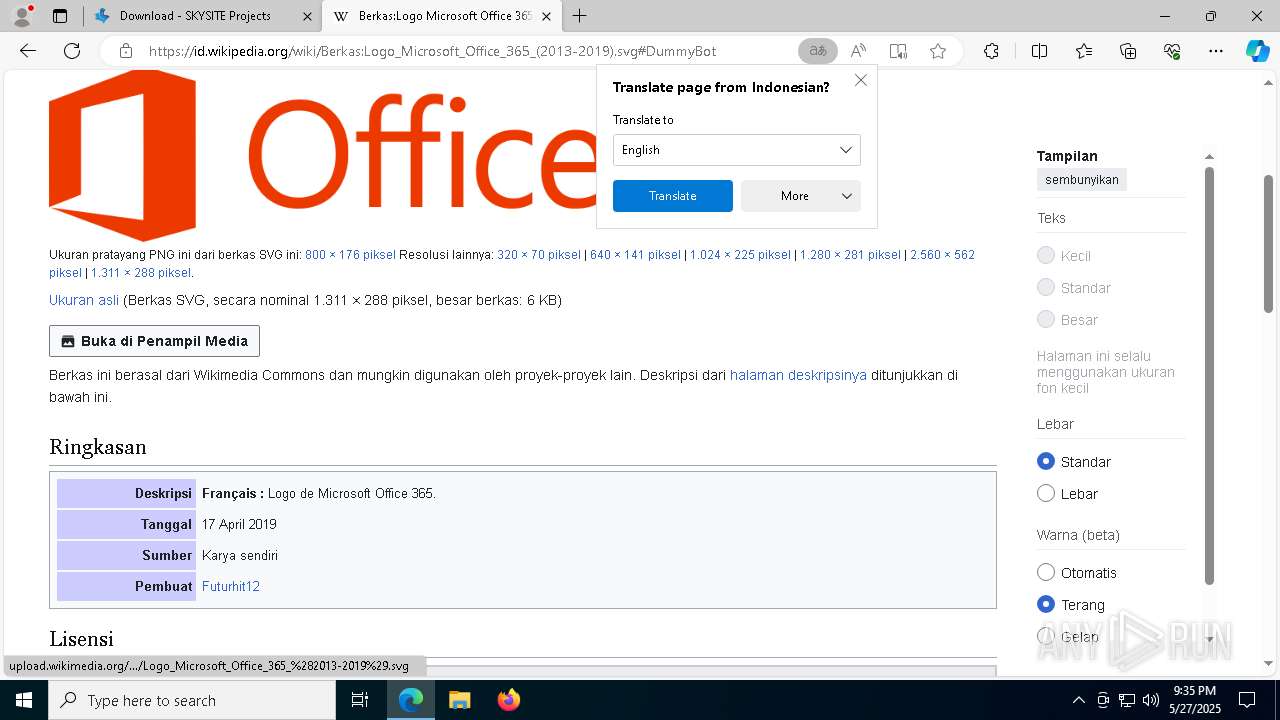Image resolution: width=1280 pixels, height=720 pixels.
Task: Select Gelap color mode radio
Action: tap(1046, 636)
